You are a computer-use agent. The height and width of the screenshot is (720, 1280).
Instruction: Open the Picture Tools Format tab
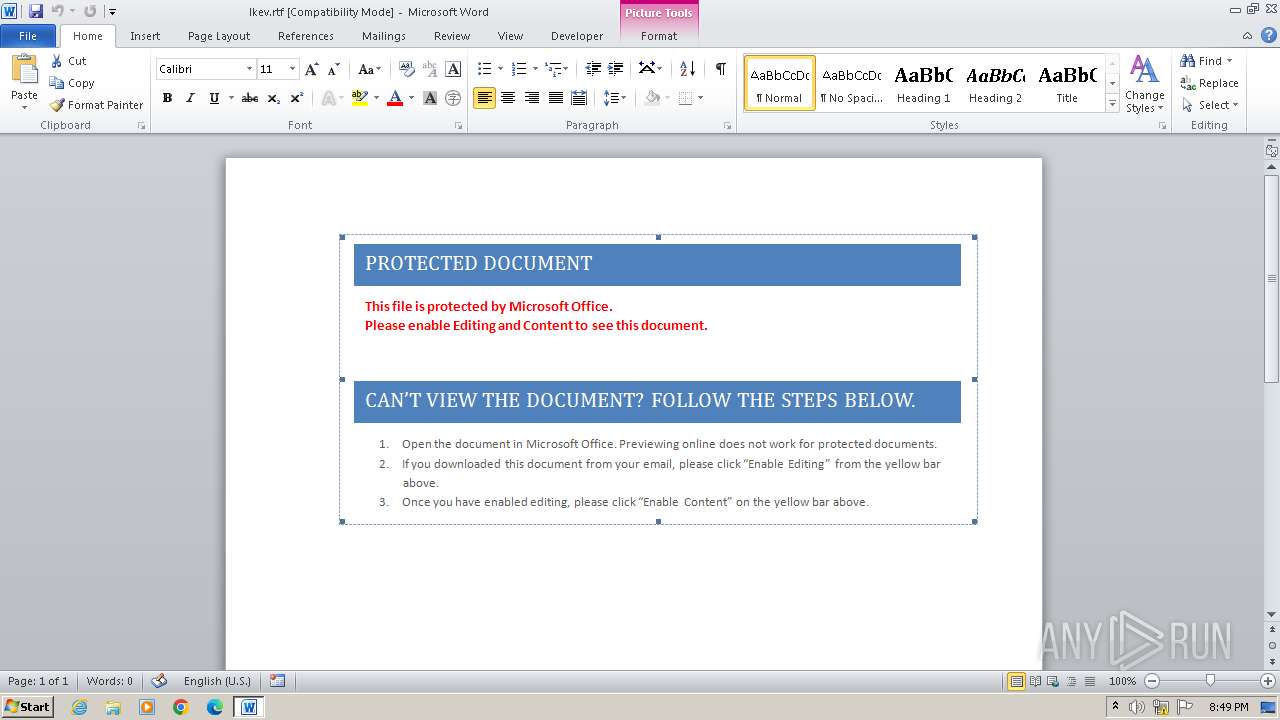point(659,36)
